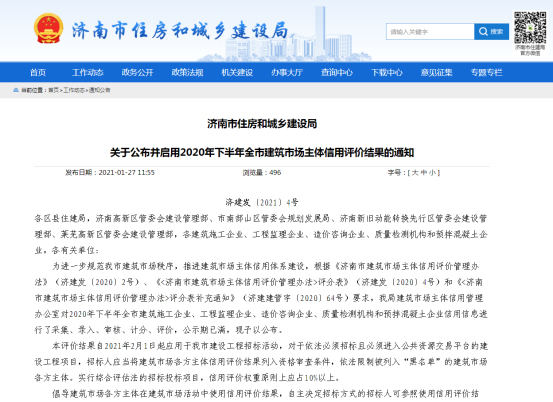The height and width of the screenshot is (402, 553).
Task: Click the 工作动态 breadcrumb link
Action: click(74, 90)
